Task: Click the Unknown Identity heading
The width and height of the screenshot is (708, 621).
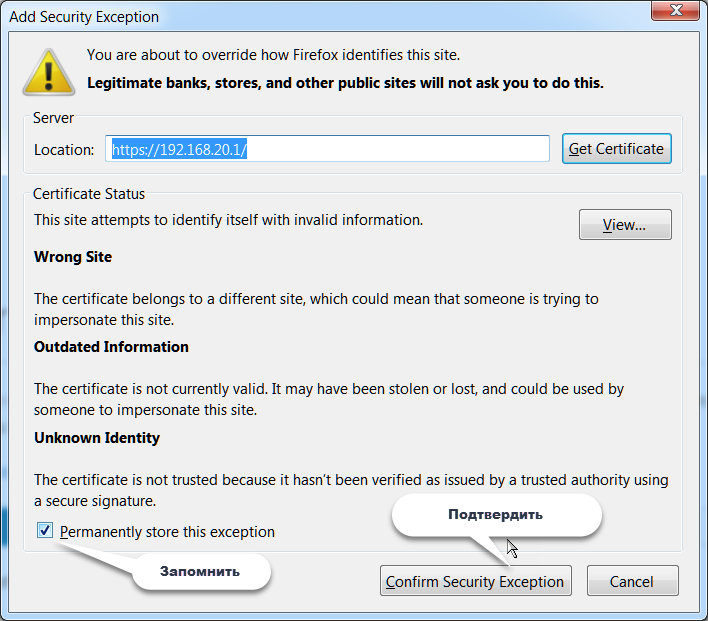Action: (97, 438)
